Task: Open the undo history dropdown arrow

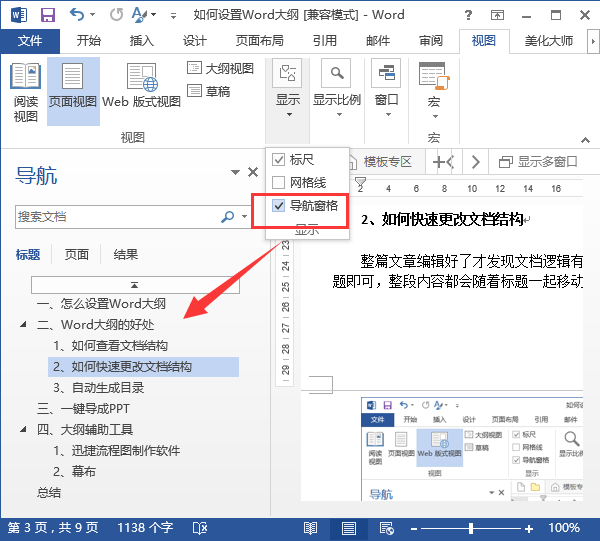Action: tap(92, 15)
